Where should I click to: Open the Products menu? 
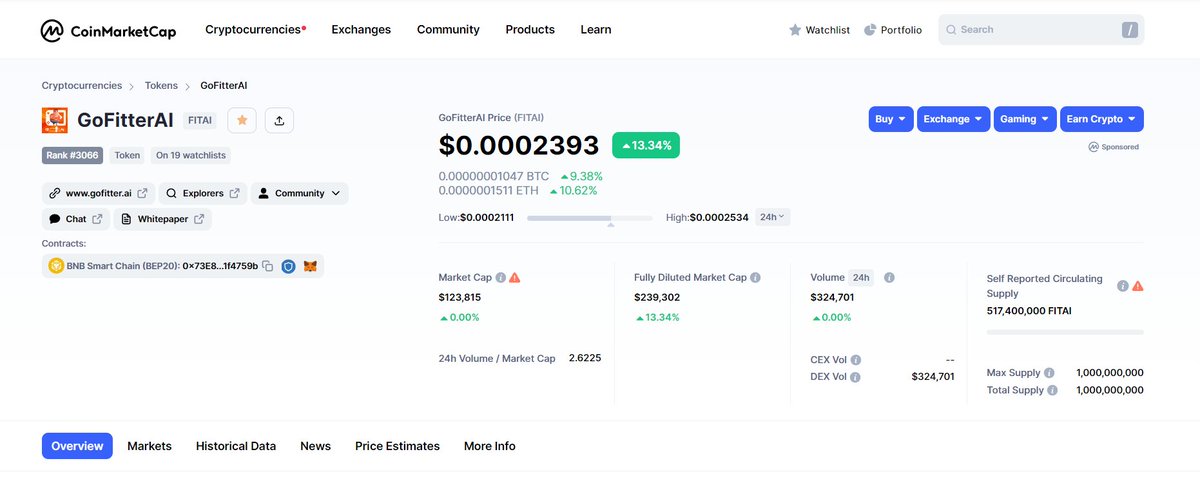[x=530, y=30]
